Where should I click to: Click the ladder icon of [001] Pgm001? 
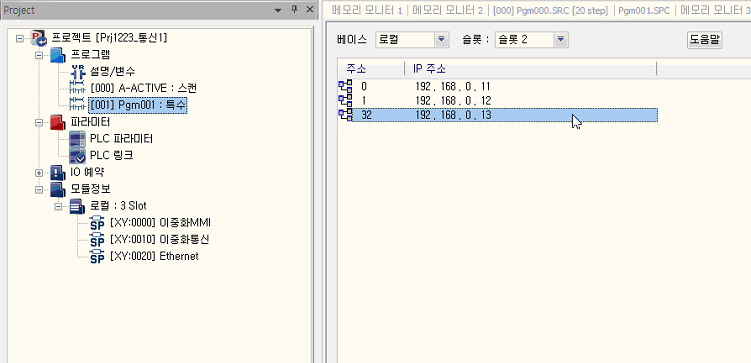tap(77, 105)
